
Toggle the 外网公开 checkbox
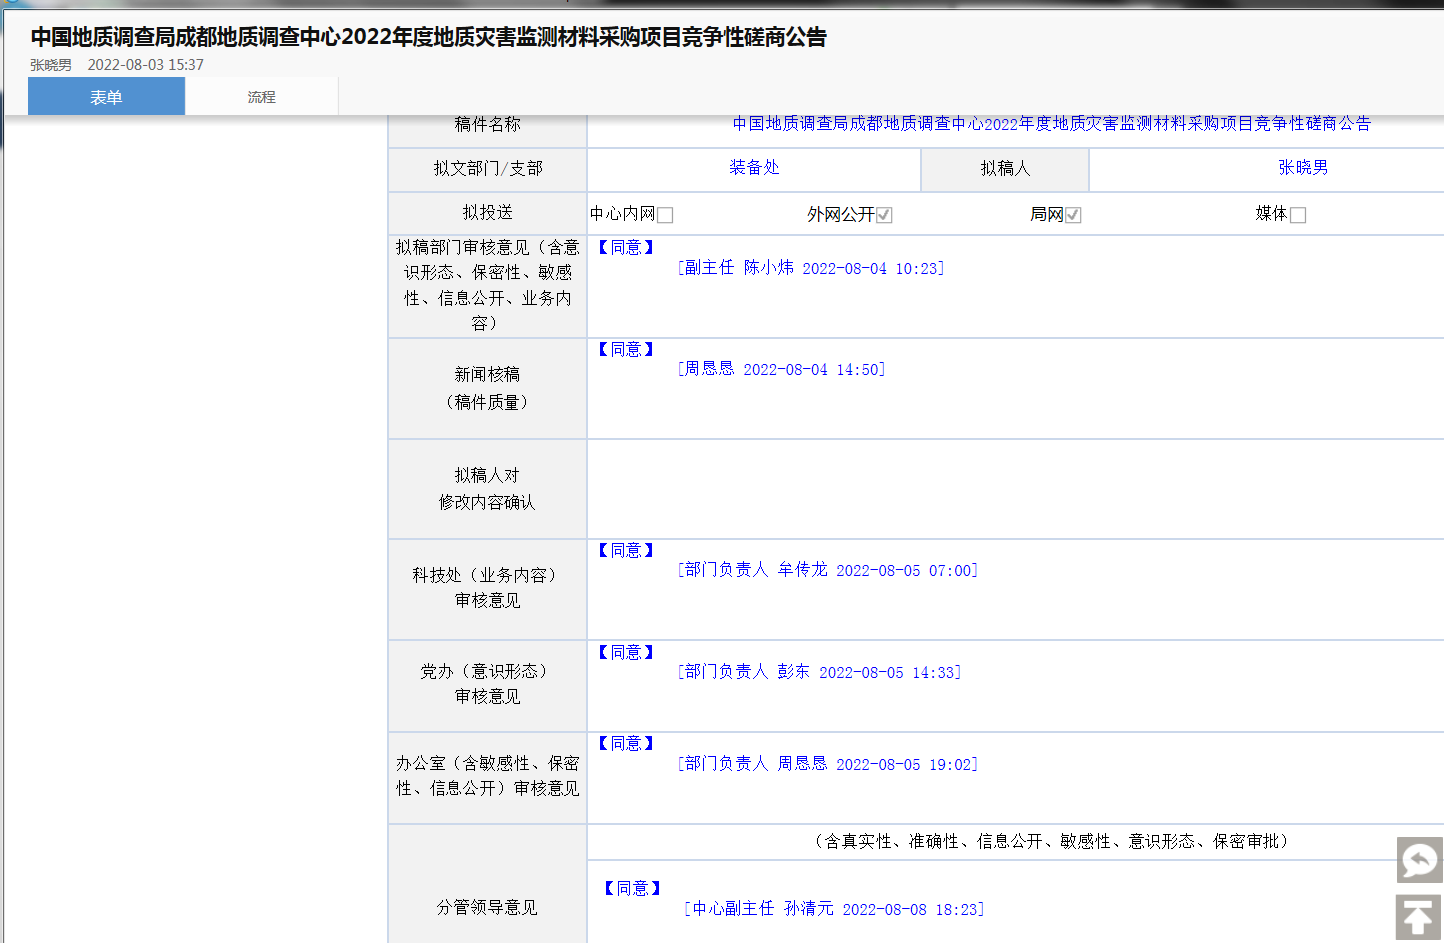click(884, 215)
